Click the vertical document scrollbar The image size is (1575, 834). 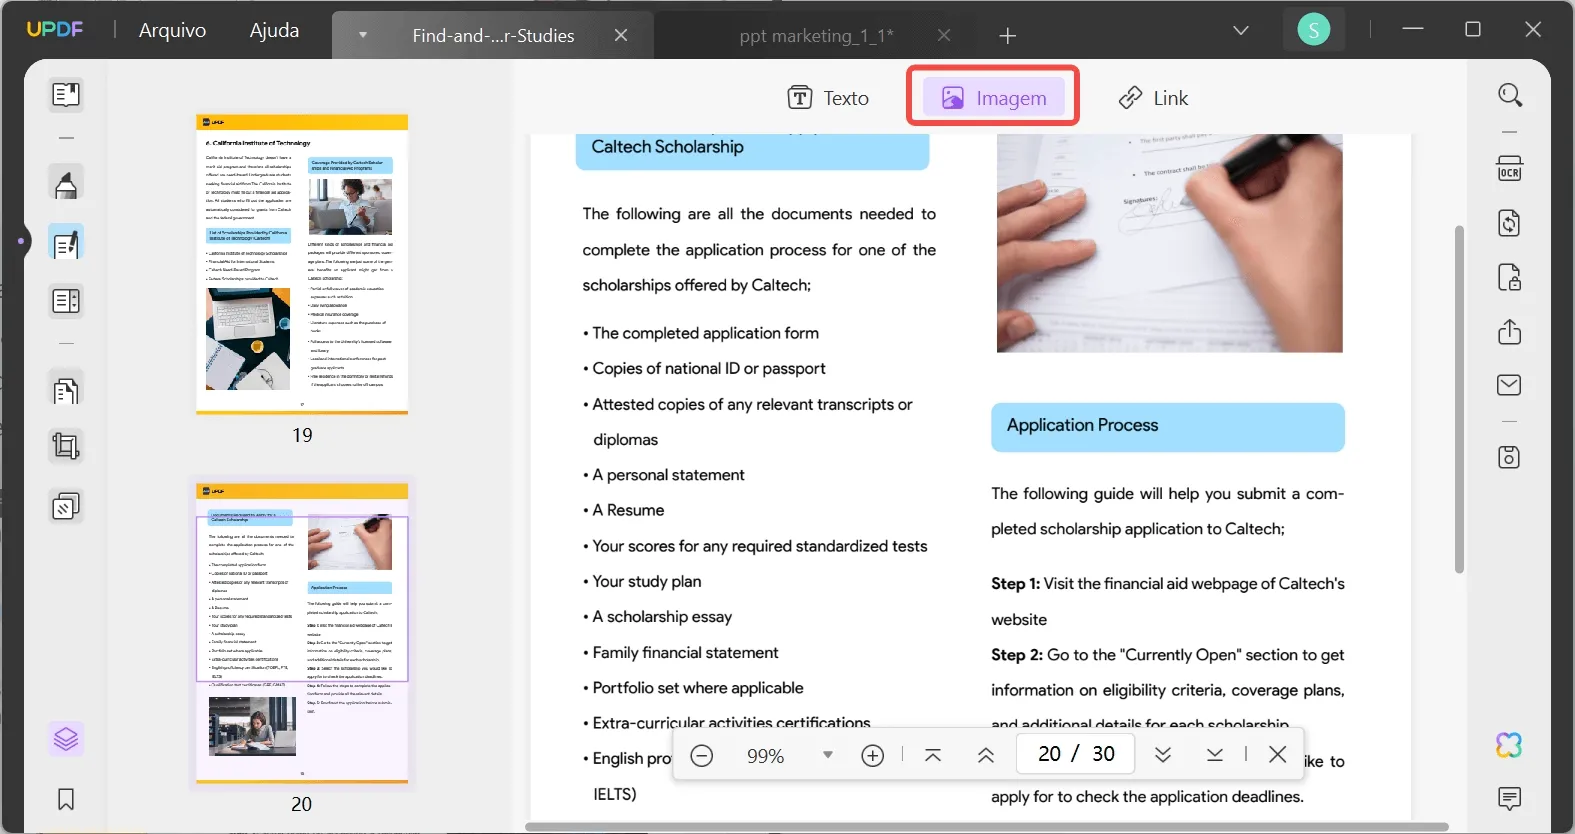point(1459,399)
